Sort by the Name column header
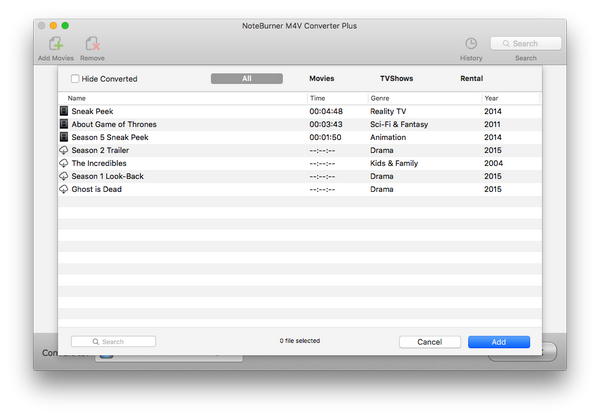 [x=77, y=98]
